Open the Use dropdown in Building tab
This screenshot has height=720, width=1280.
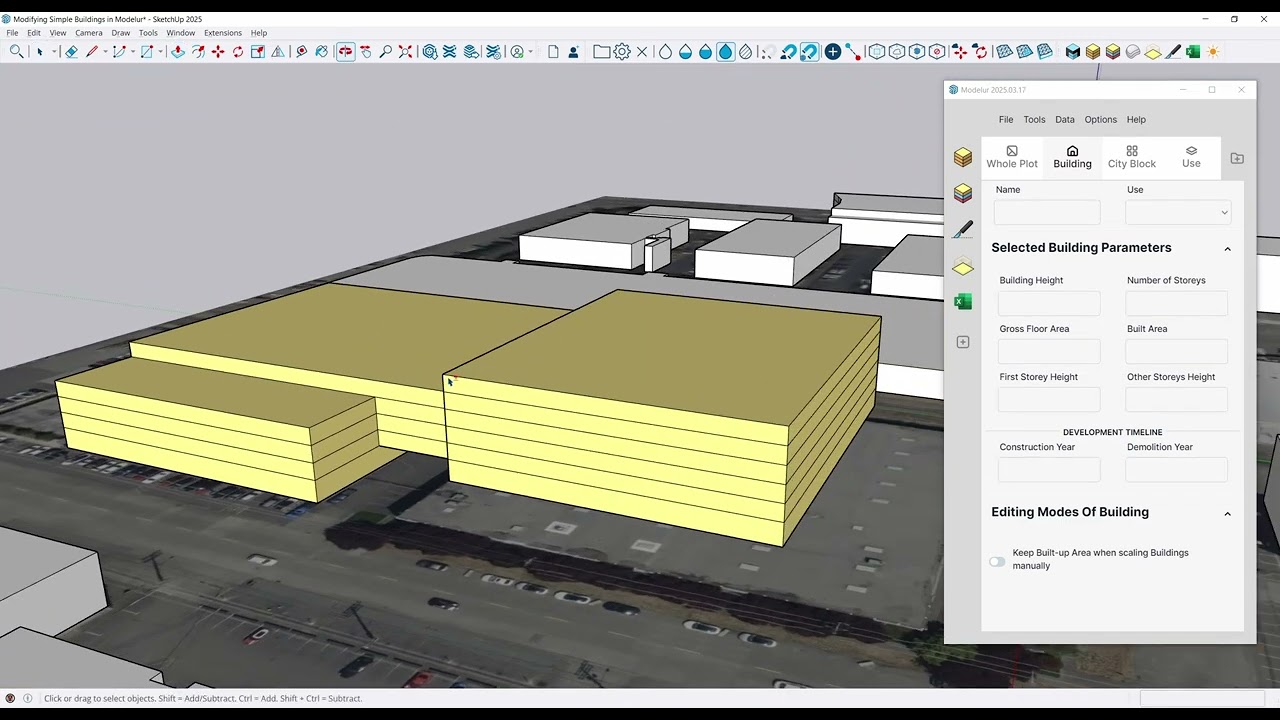1178,212
